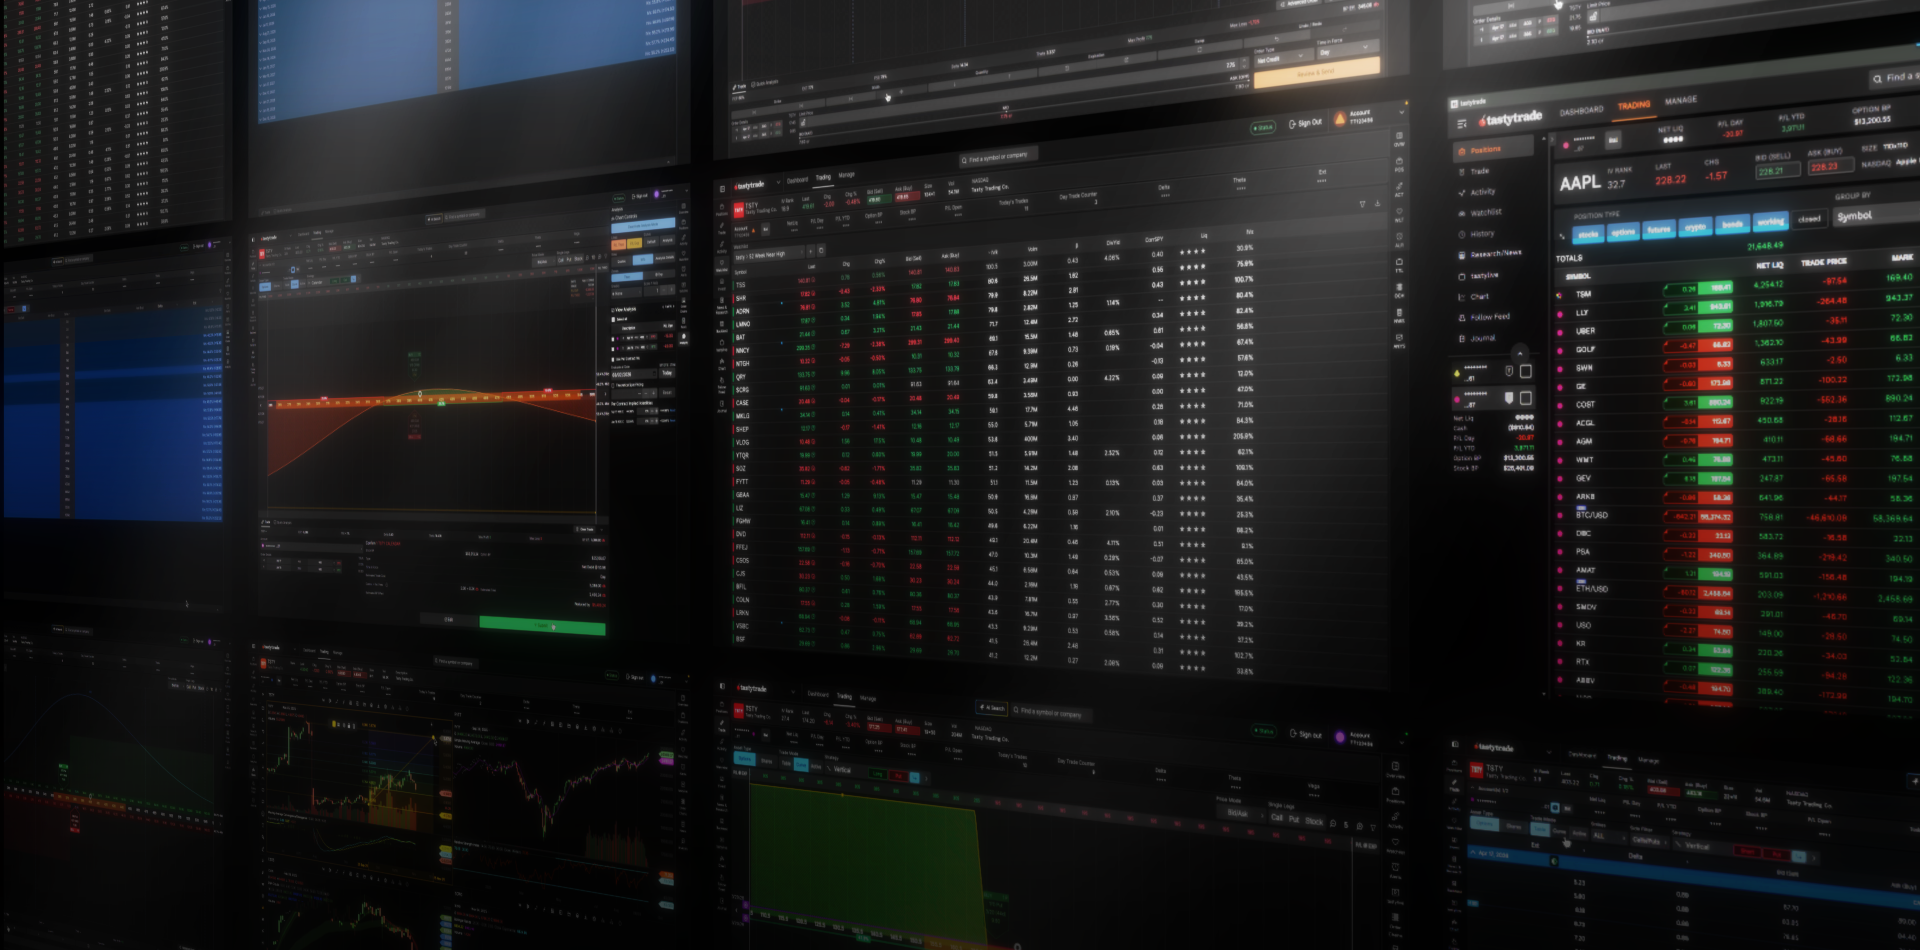Viewport: 1920px width, 950px height.
Task: Click the shield icon on the pink-dot sidebar account row
Action: click(x=1509, y=398)
